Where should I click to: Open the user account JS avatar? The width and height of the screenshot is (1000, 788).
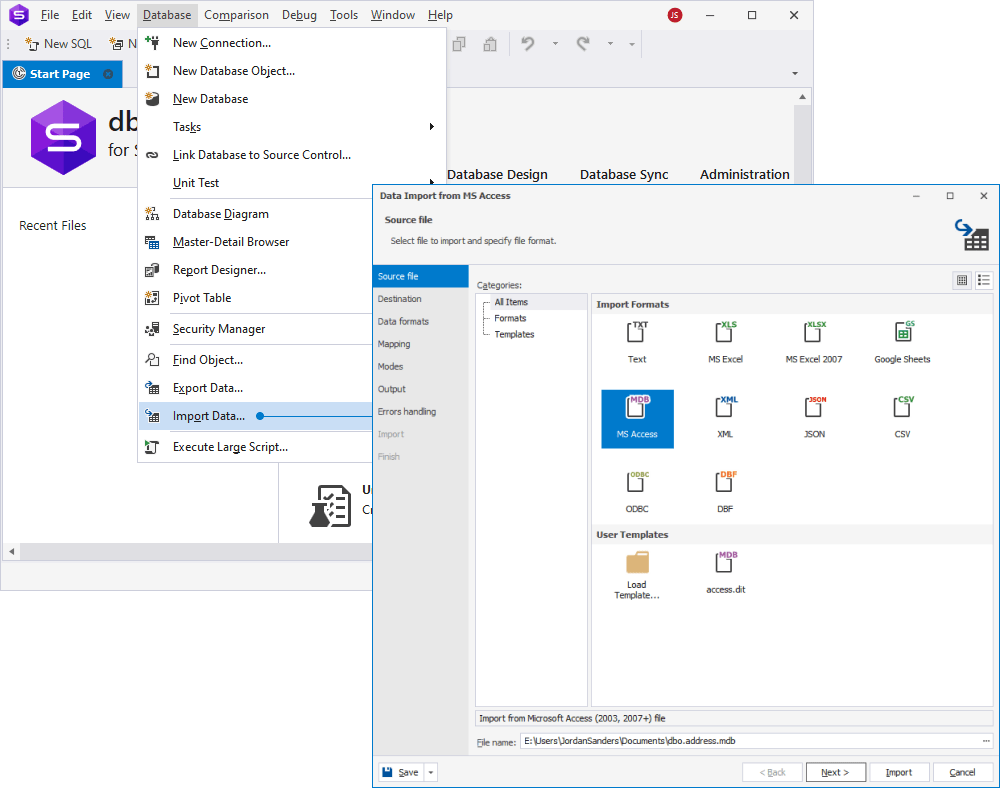(675, 15)
